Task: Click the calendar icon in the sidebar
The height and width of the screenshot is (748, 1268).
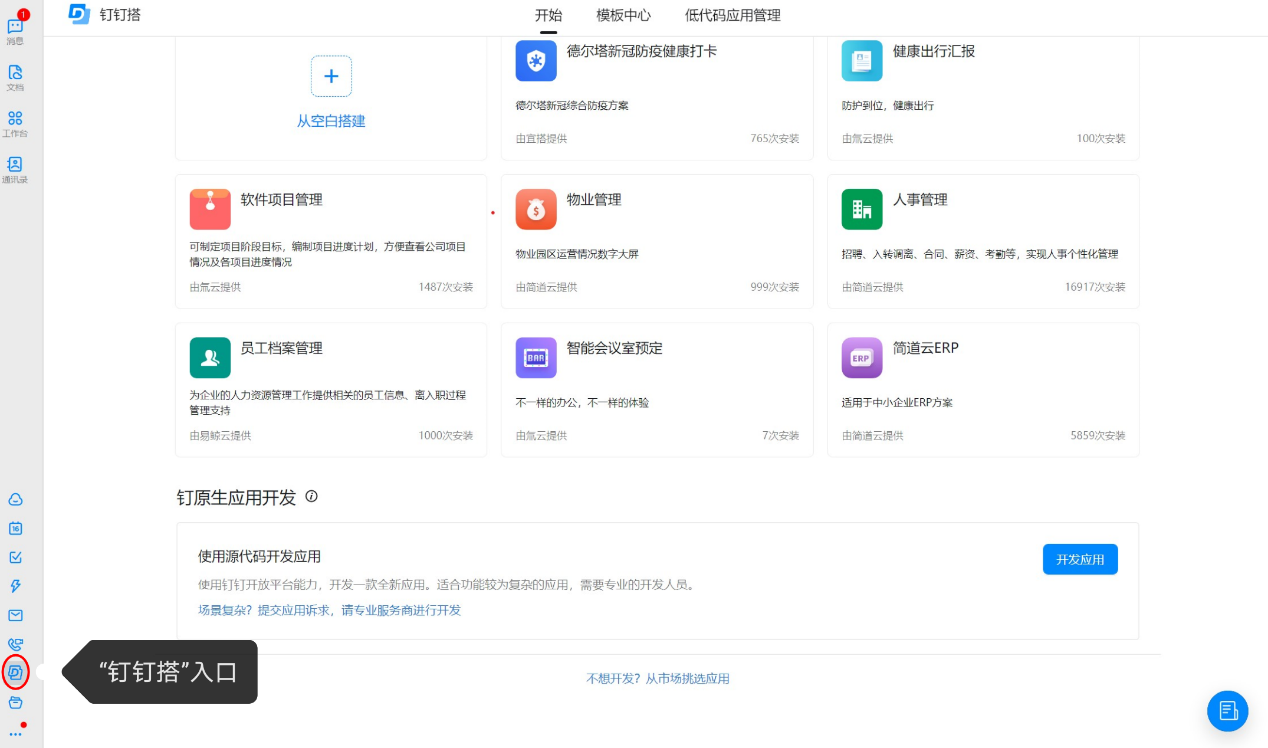Action: click(15, 528)
